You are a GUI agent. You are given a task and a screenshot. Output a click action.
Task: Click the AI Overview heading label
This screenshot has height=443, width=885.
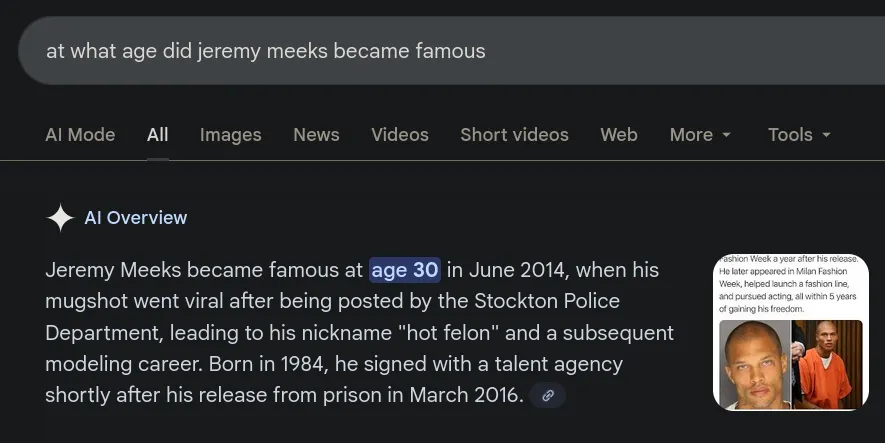[x=136, y=218]
